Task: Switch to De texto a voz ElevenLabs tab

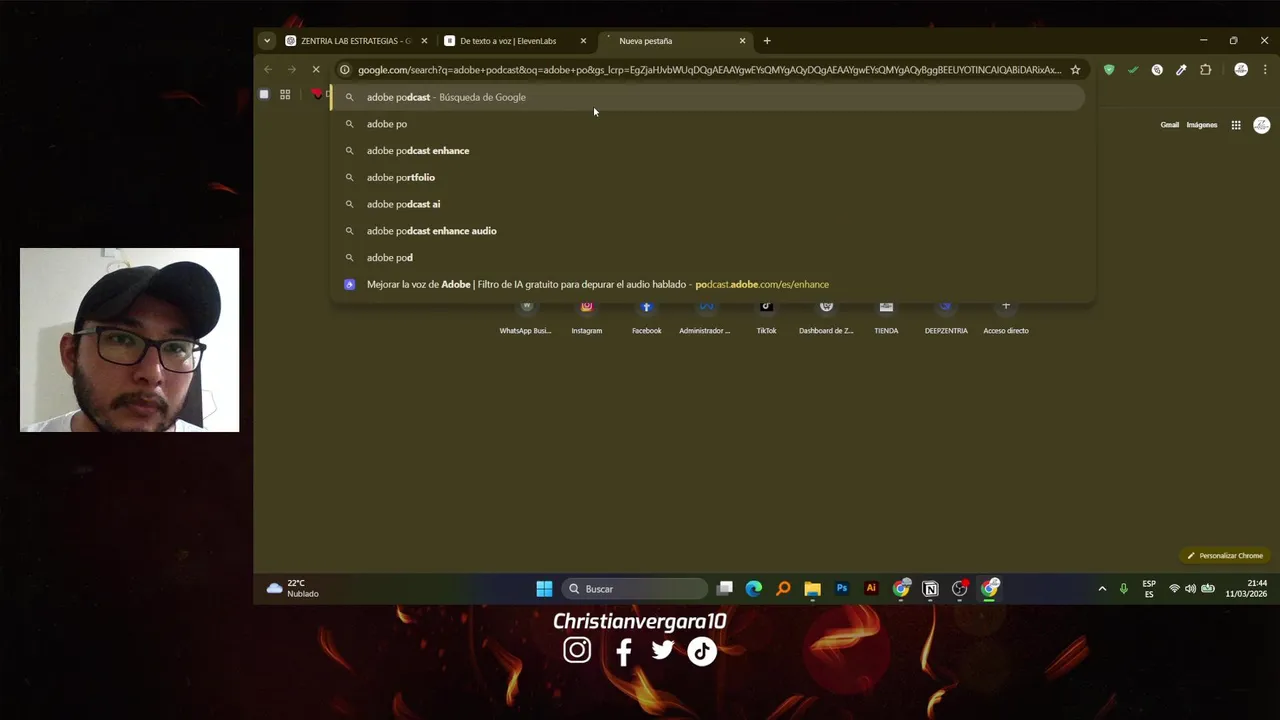Action: (515, 41)
